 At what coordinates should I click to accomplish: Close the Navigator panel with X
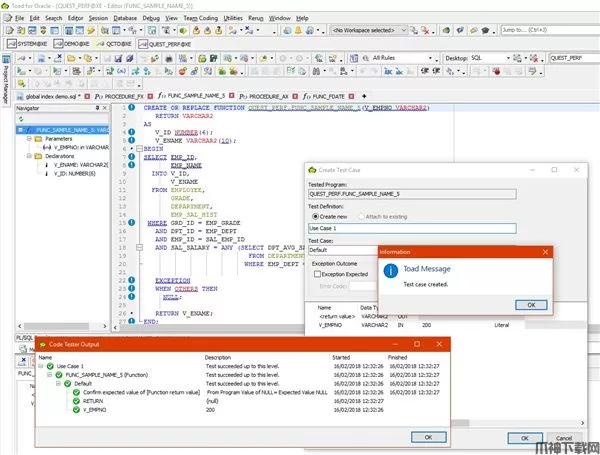(x=105, y=106)
